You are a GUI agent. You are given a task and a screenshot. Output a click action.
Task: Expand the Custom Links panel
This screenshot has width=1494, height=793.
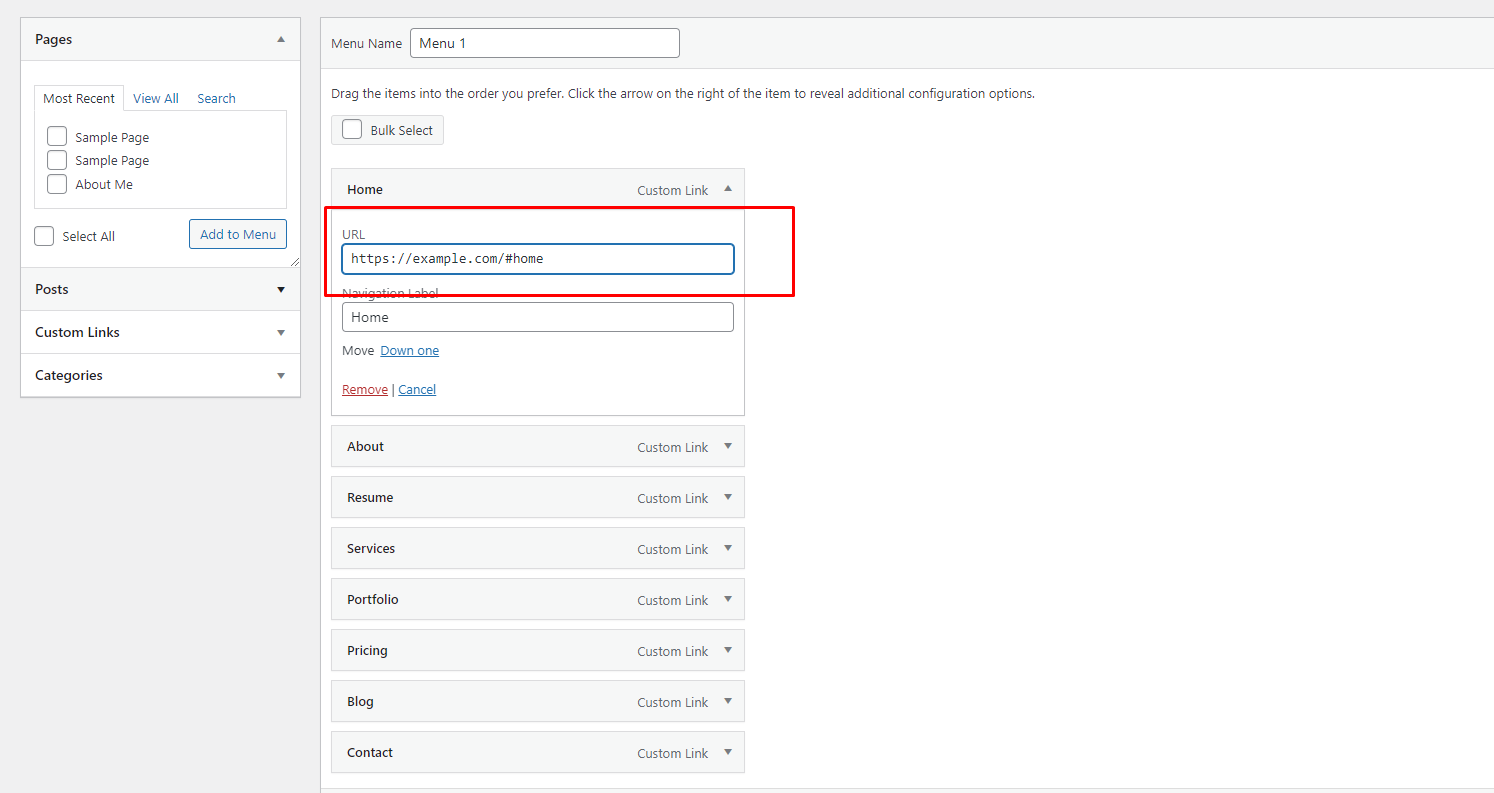281,333
